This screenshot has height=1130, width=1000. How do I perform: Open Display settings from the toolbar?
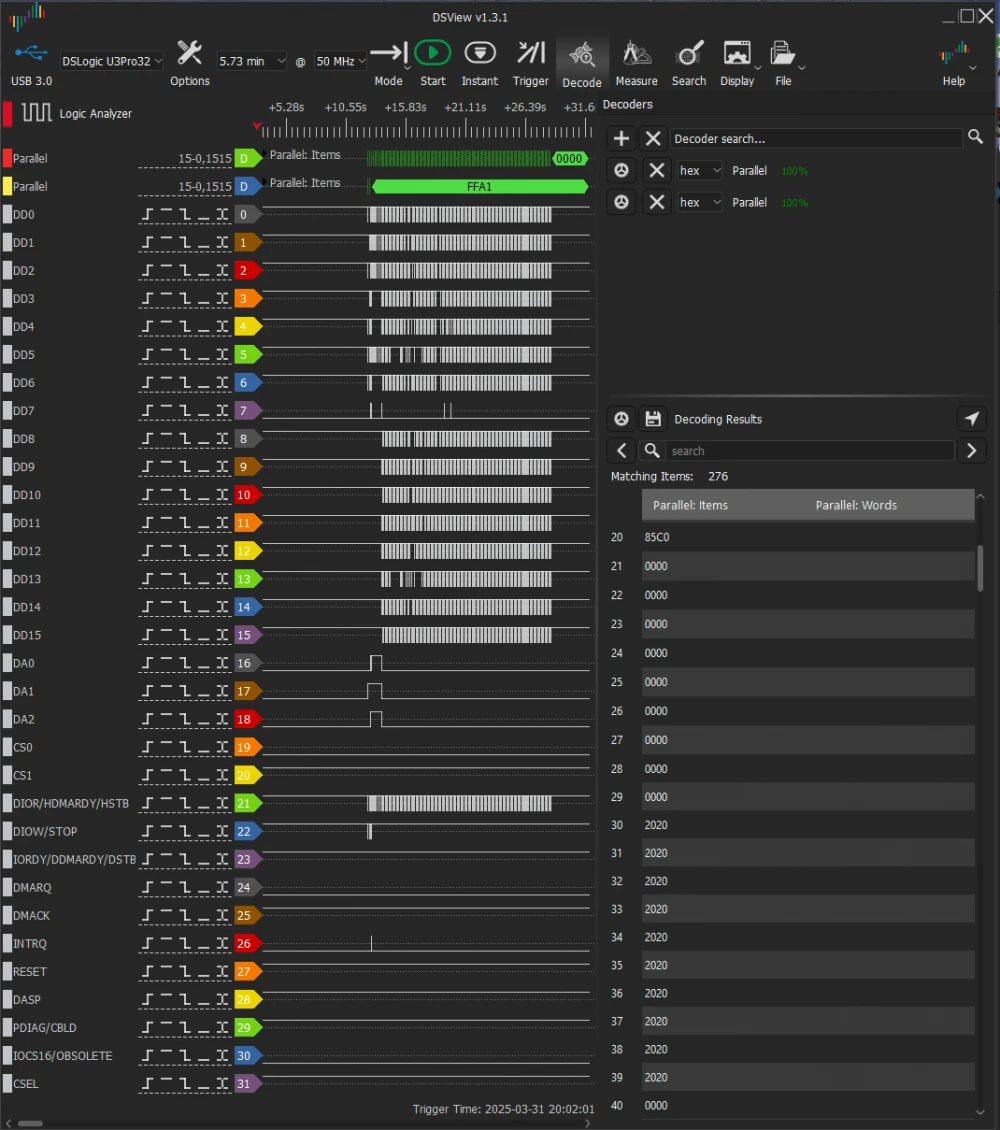(x=735, y=52)
